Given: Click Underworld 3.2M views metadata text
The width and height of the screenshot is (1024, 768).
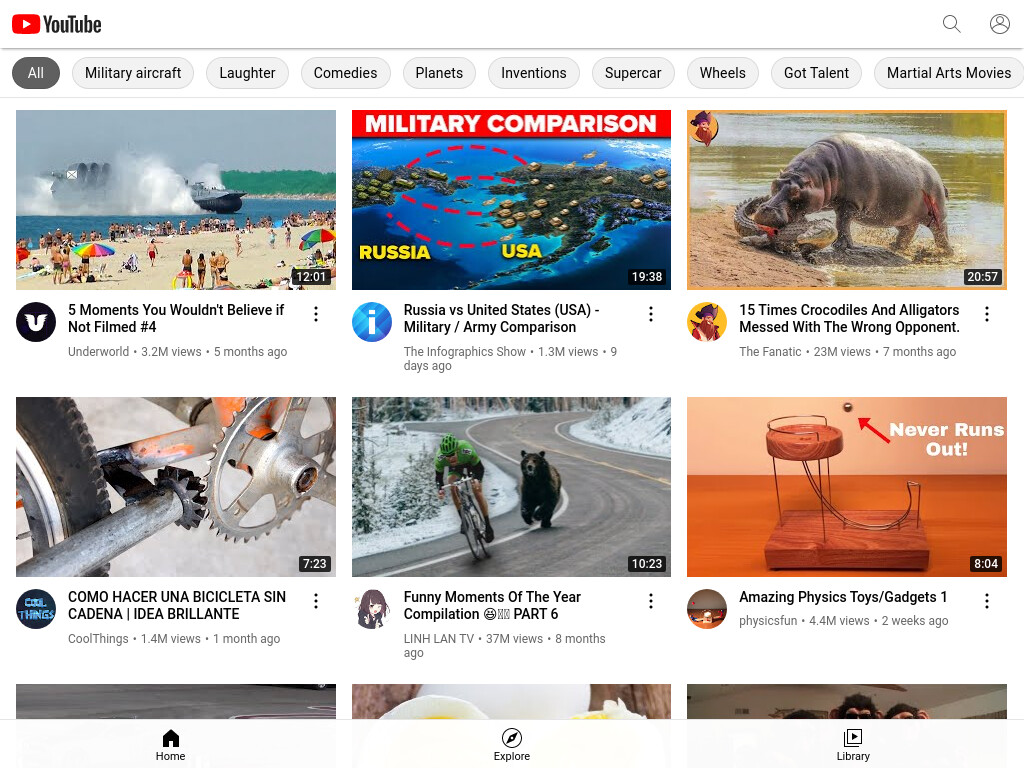Looking at the screenshot, I should pos(178,351).
